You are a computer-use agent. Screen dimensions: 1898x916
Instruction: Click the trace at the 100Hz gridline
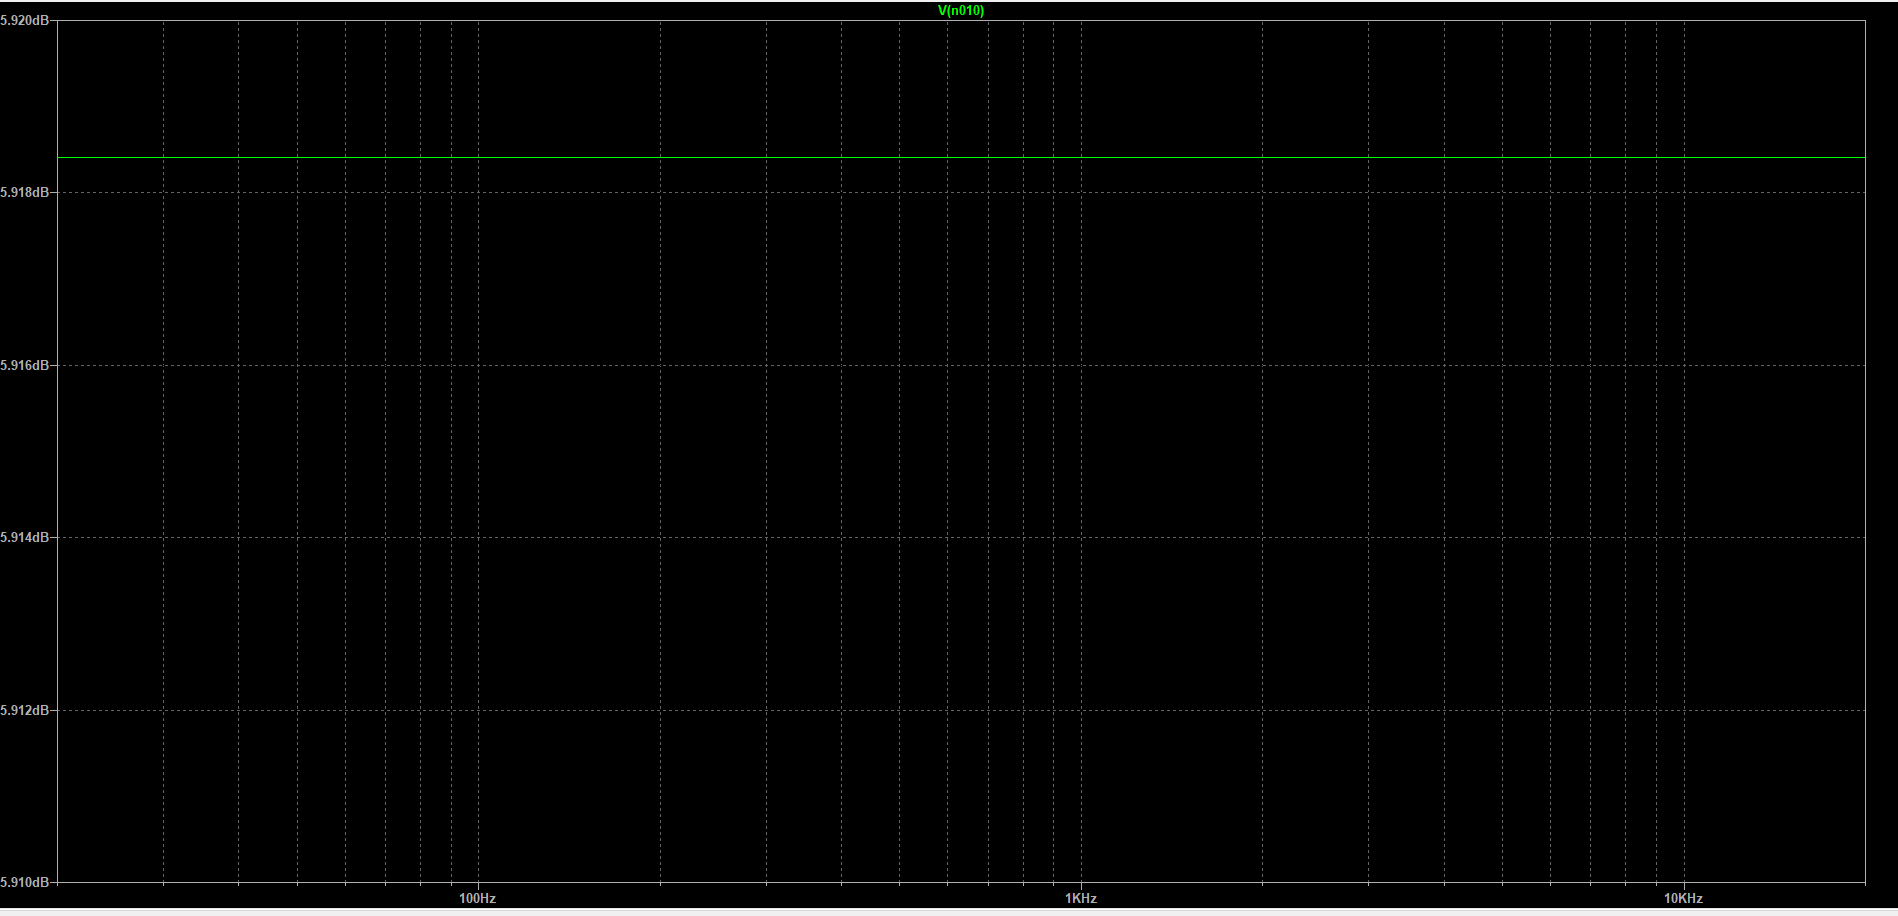478,157
